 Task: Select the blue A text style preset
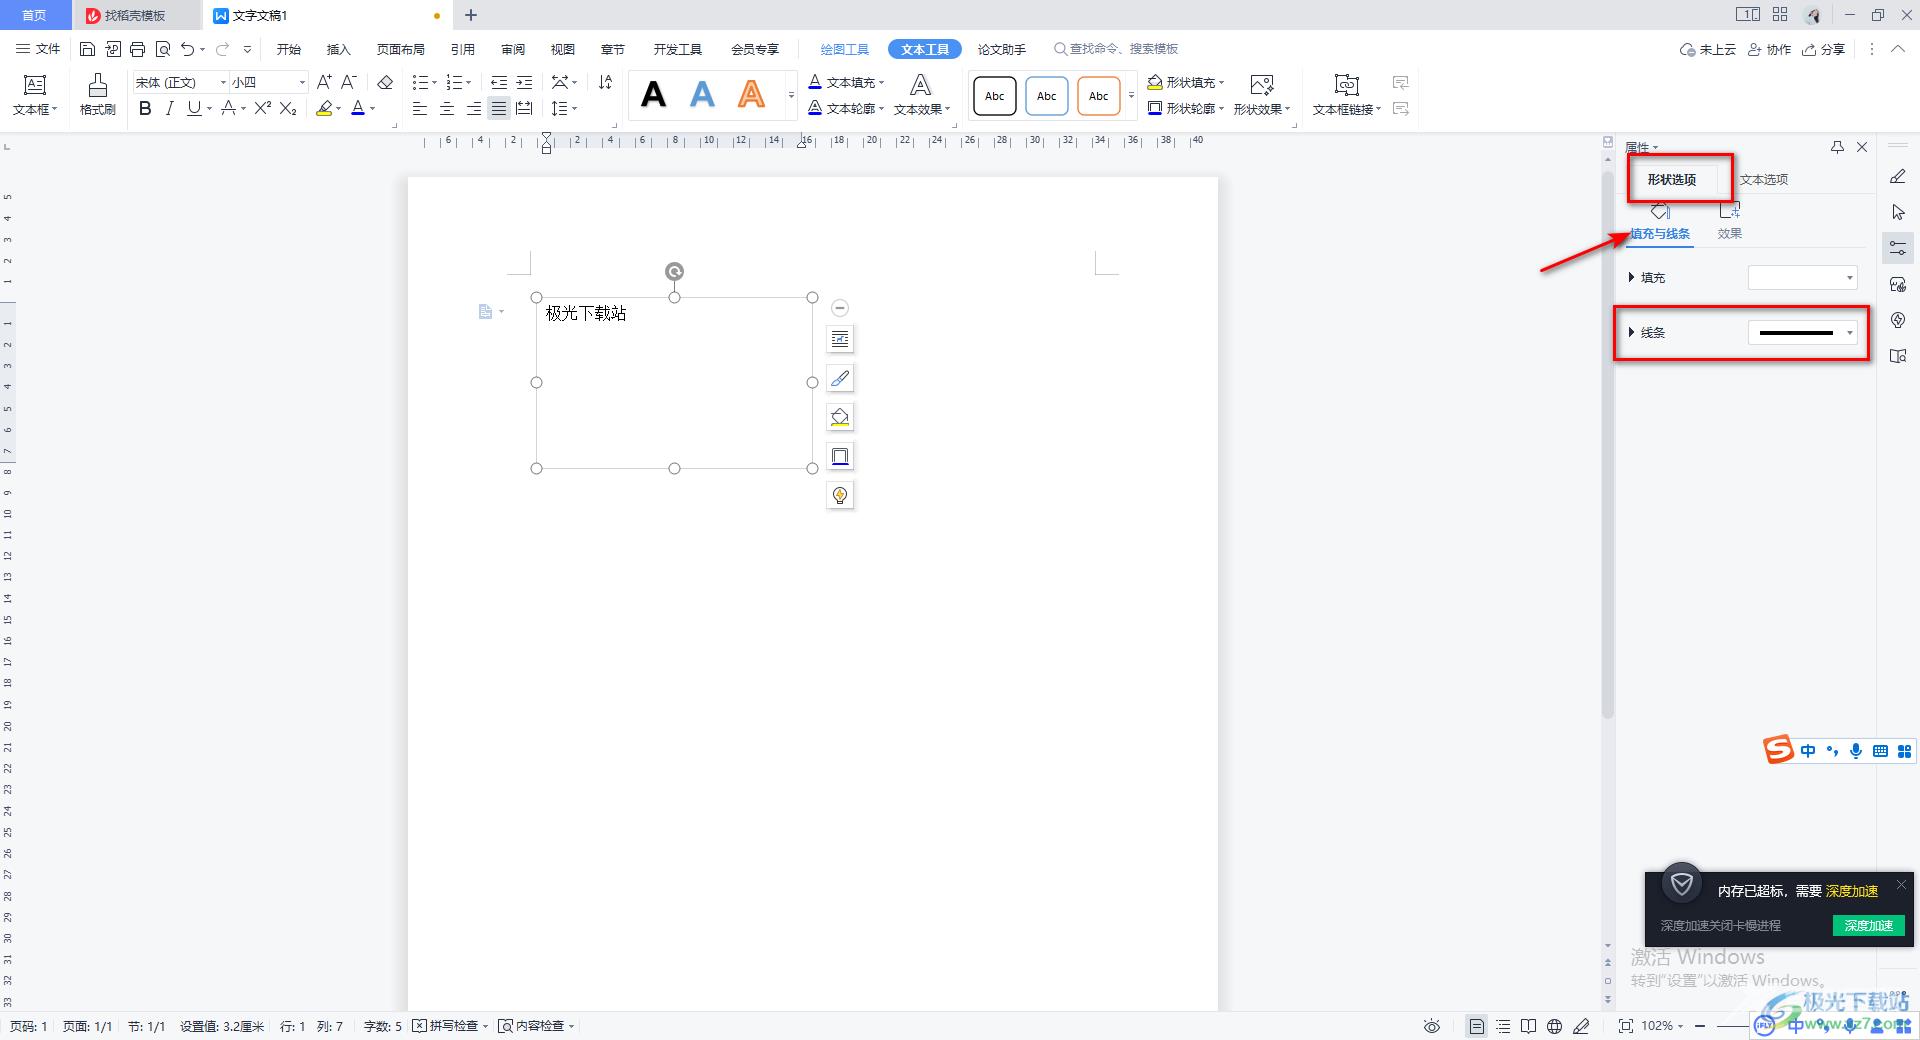click(x=703, y=95)
